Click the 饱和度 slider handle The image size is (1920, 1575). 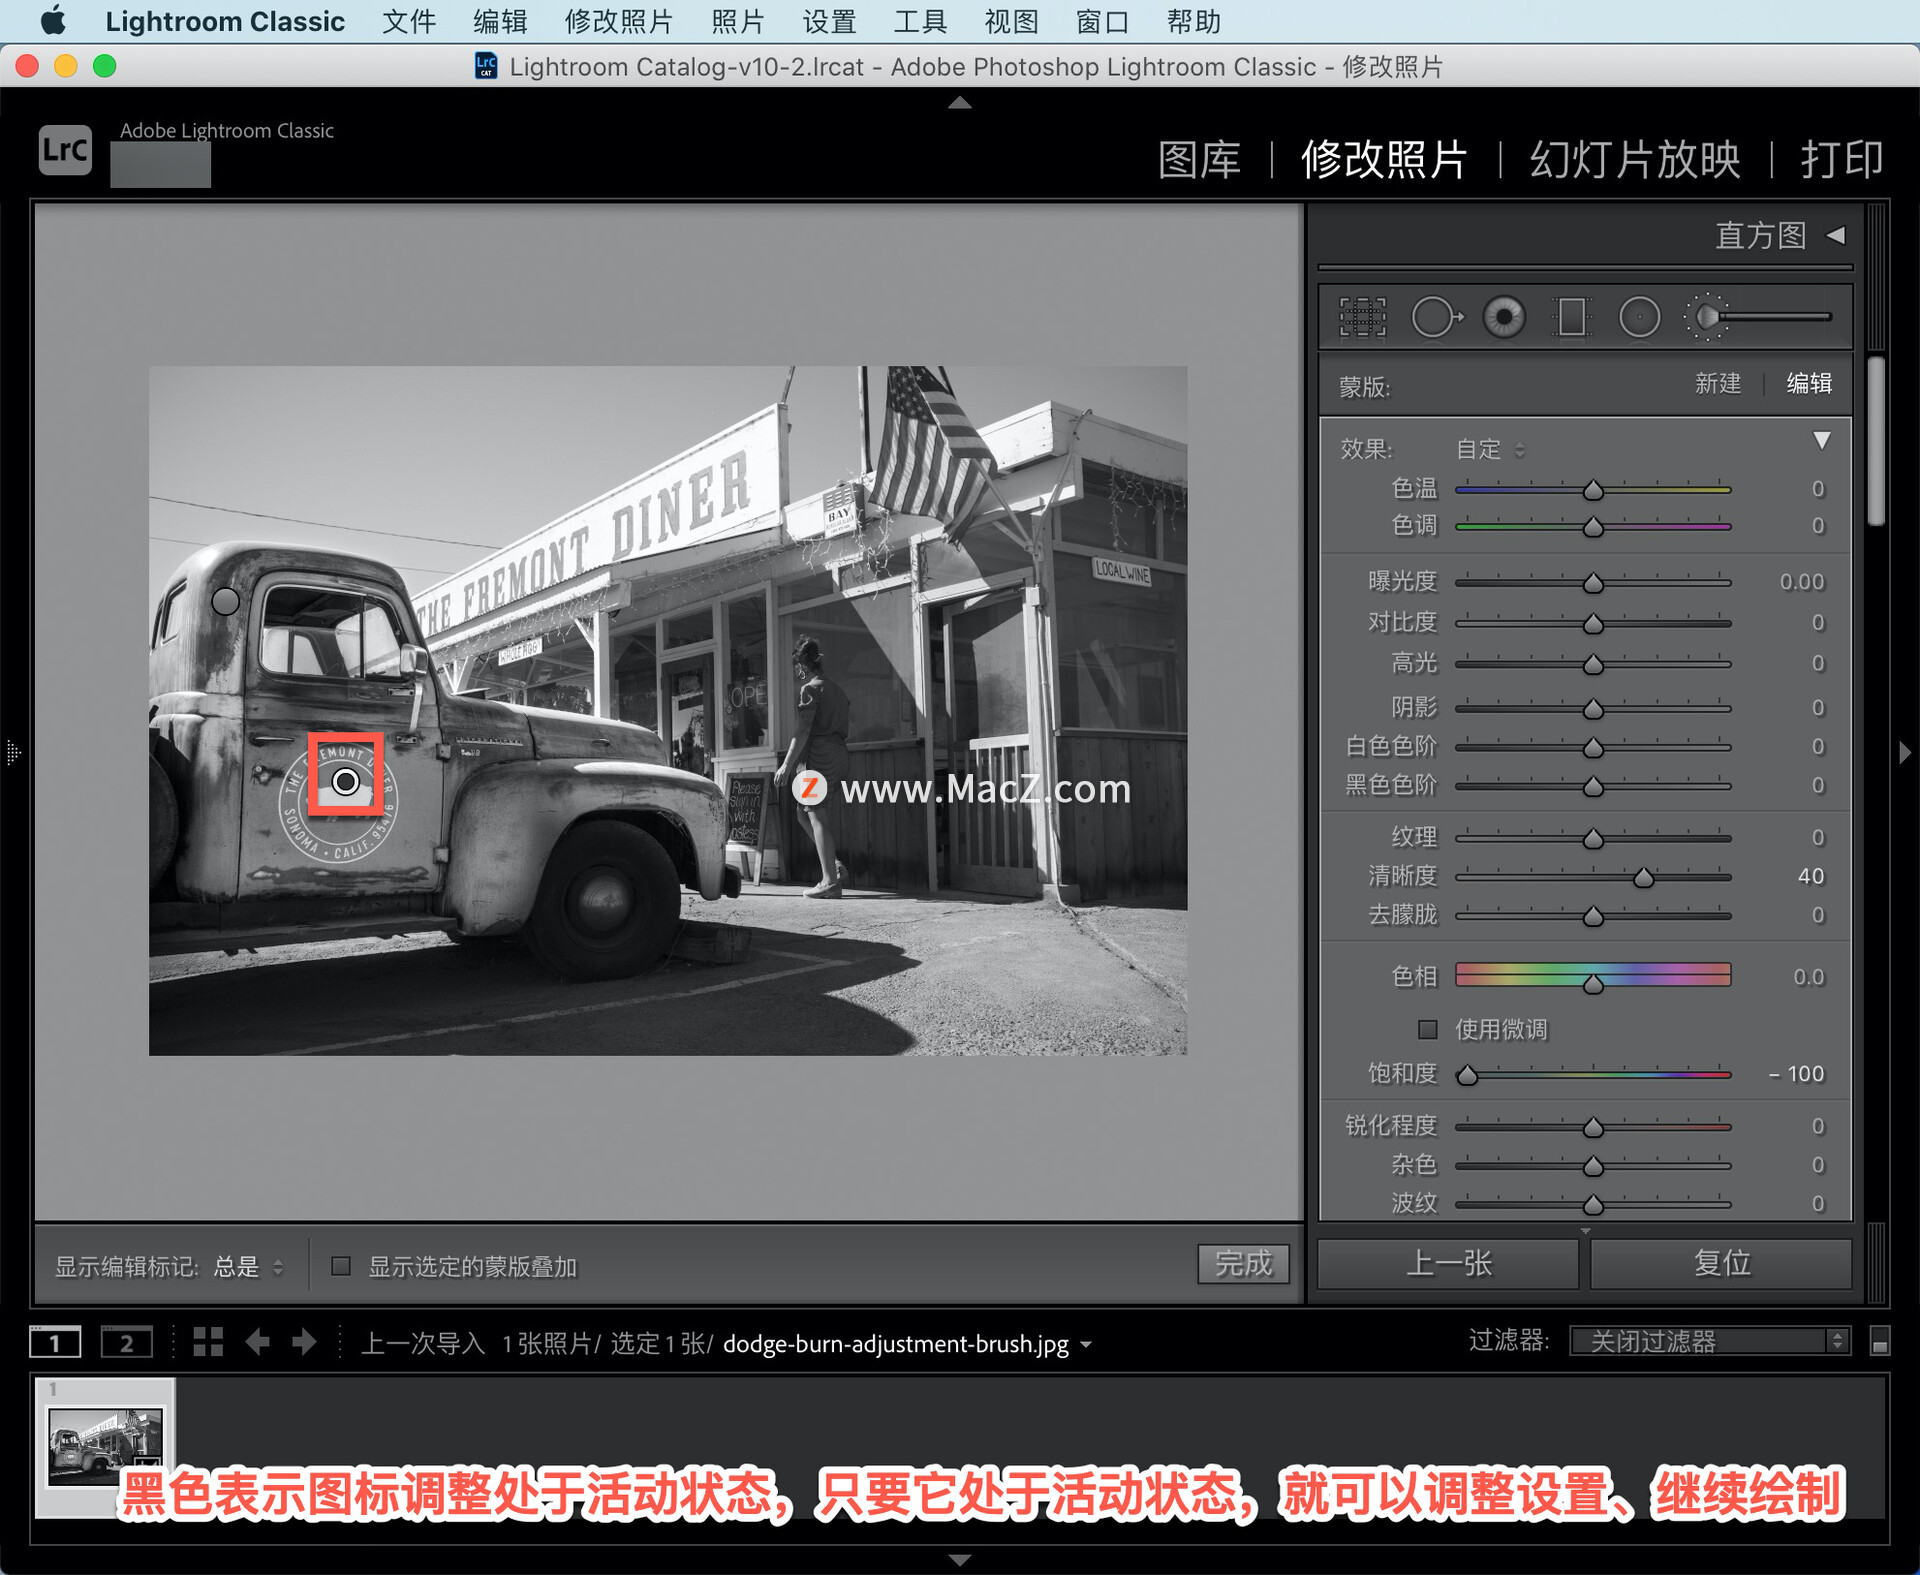tap(1467, 1075)
